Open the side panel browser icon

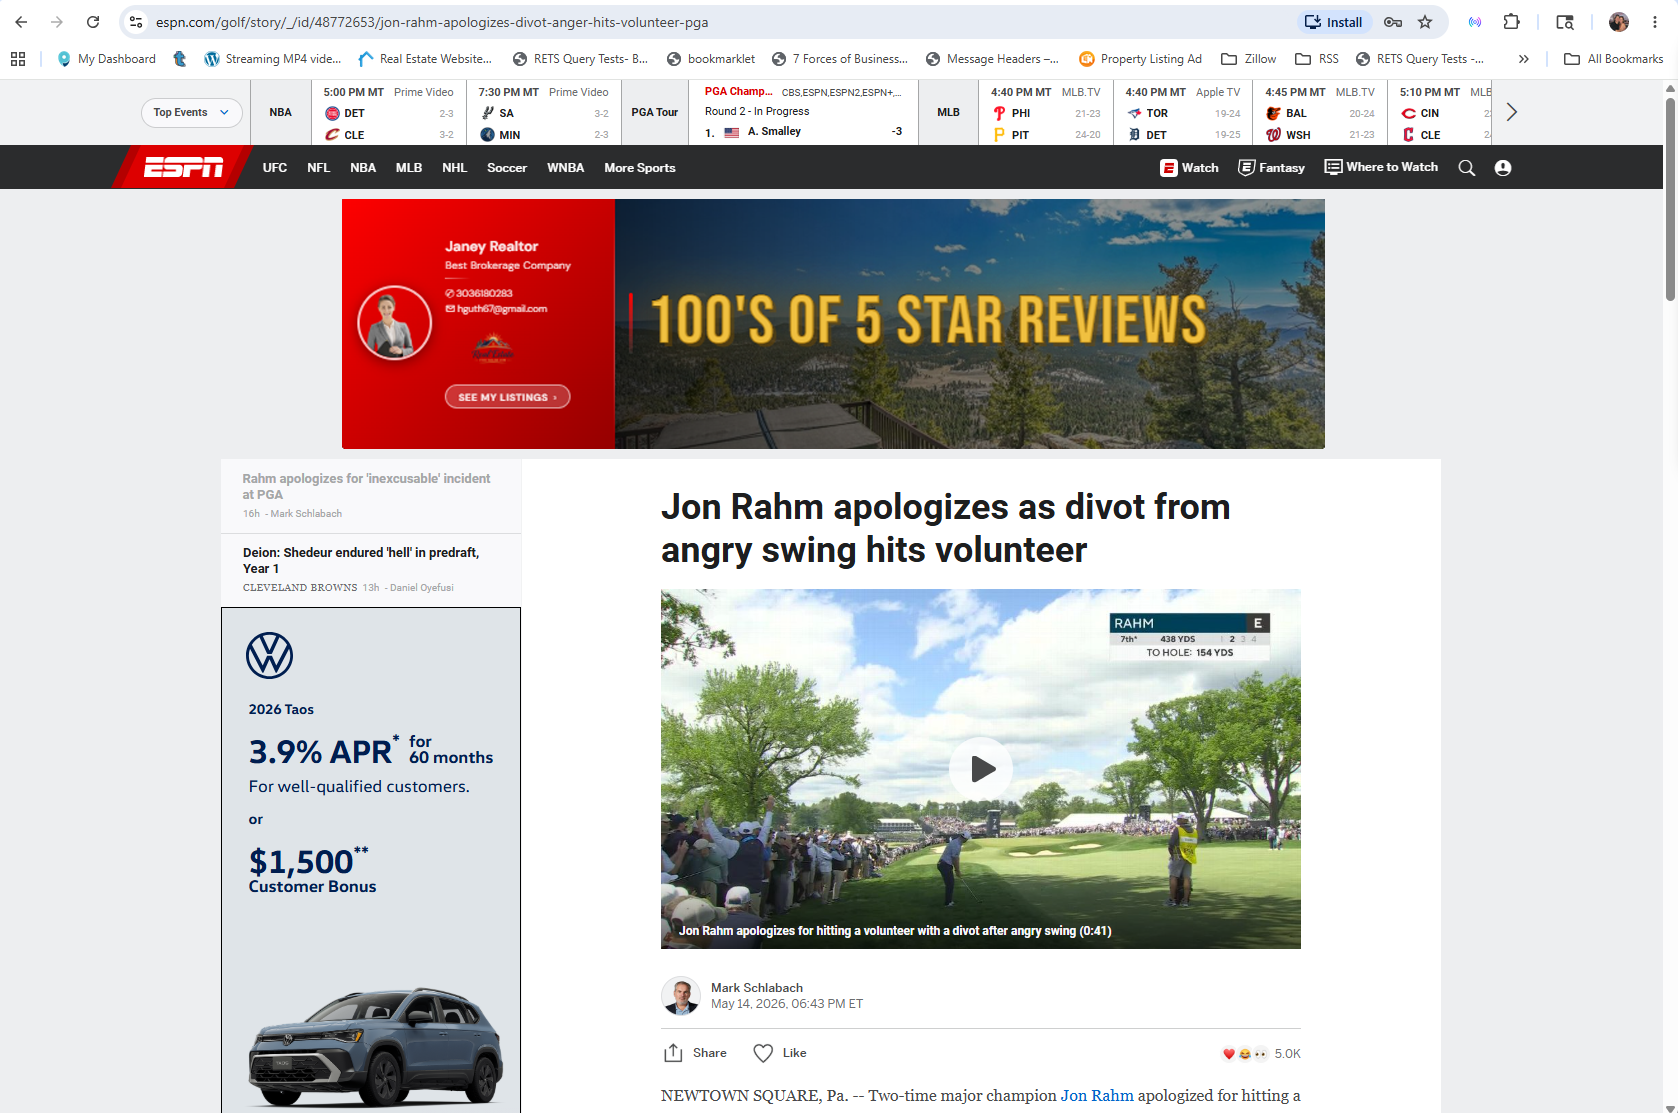coord(1565,22)
